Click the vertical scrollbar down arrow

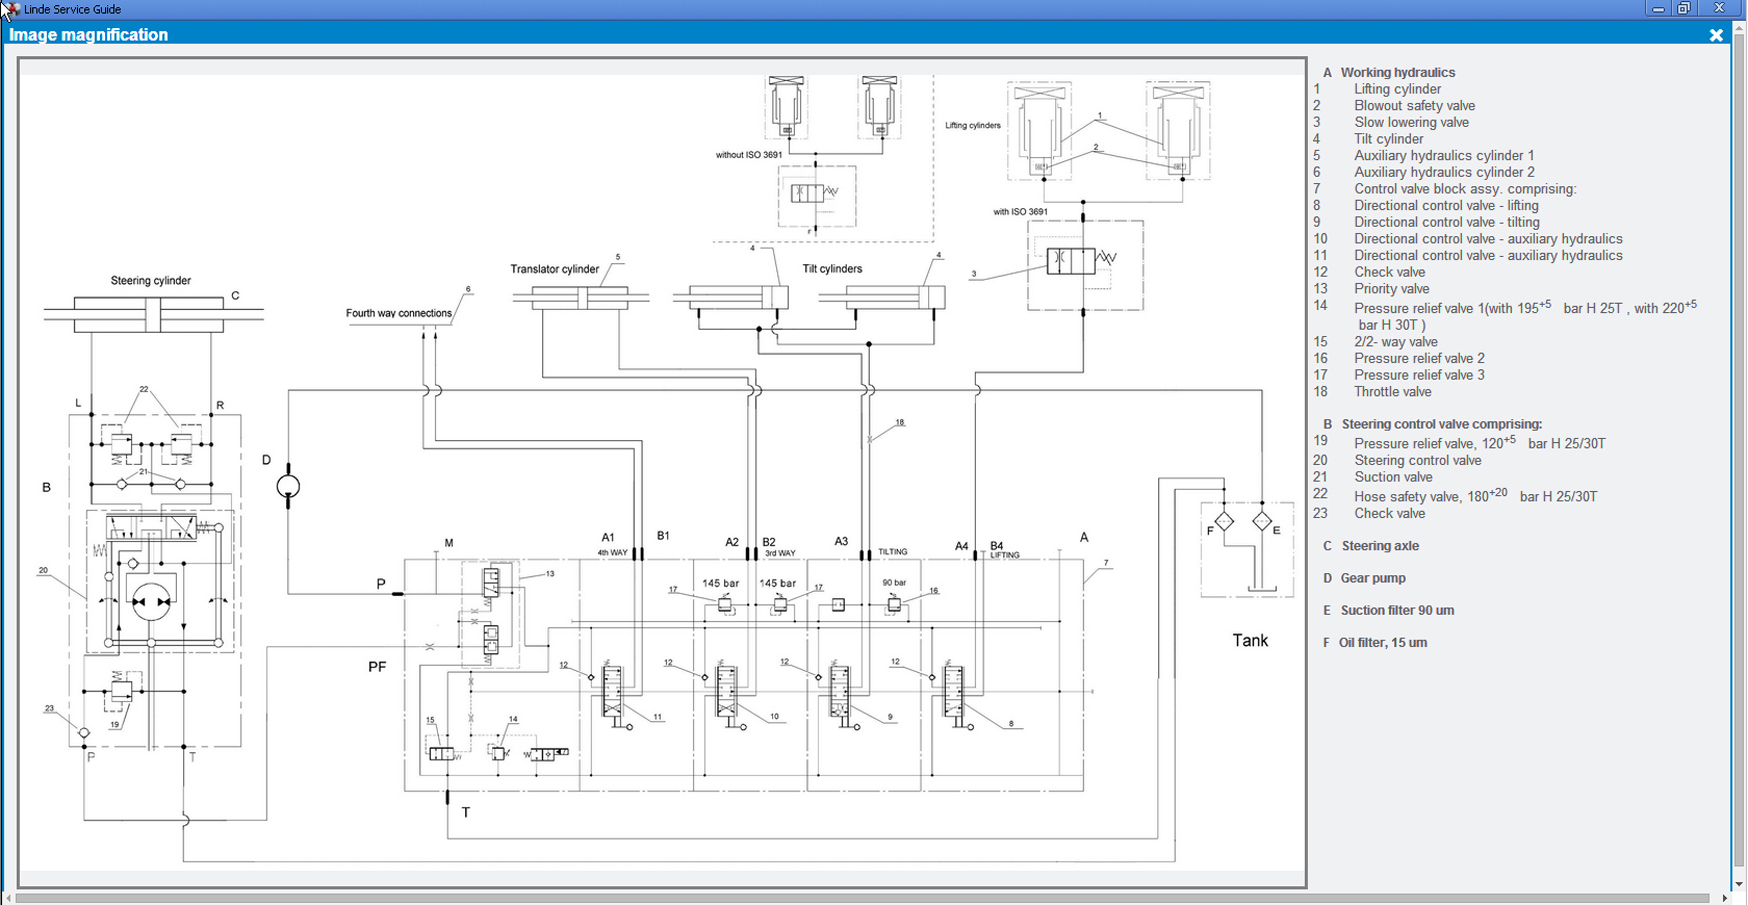point(1739,884)
